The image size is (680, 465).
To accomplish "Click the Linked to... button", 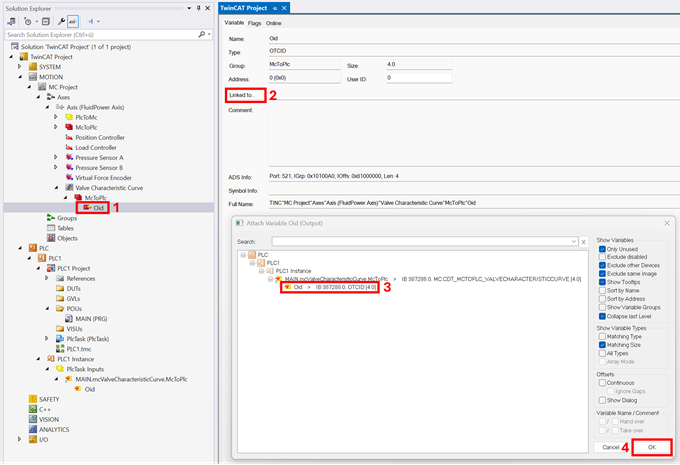I will [245, 95].
